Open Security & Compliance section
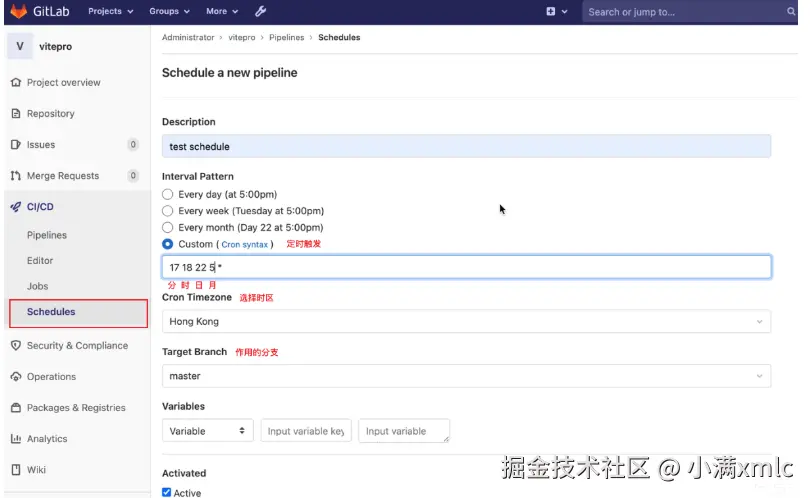The height and width of the screenshot is (498, 810). [77, 346]
